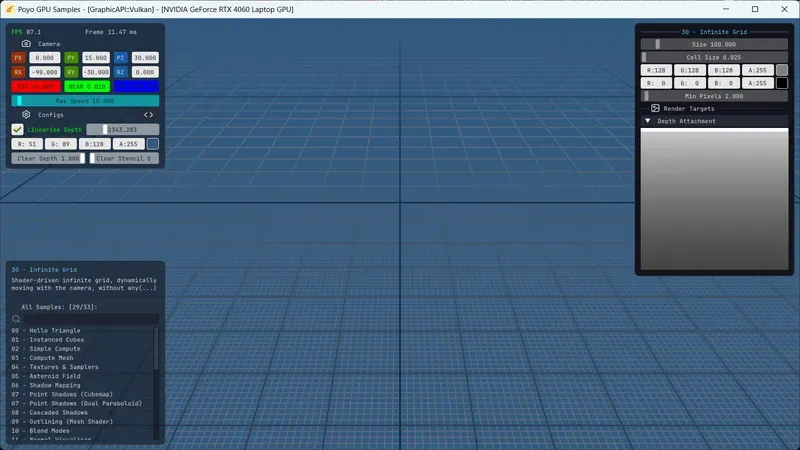
Task: Select sample 07 - Point Shadows (Dual Paraboloid)
Action: (77, 404)
